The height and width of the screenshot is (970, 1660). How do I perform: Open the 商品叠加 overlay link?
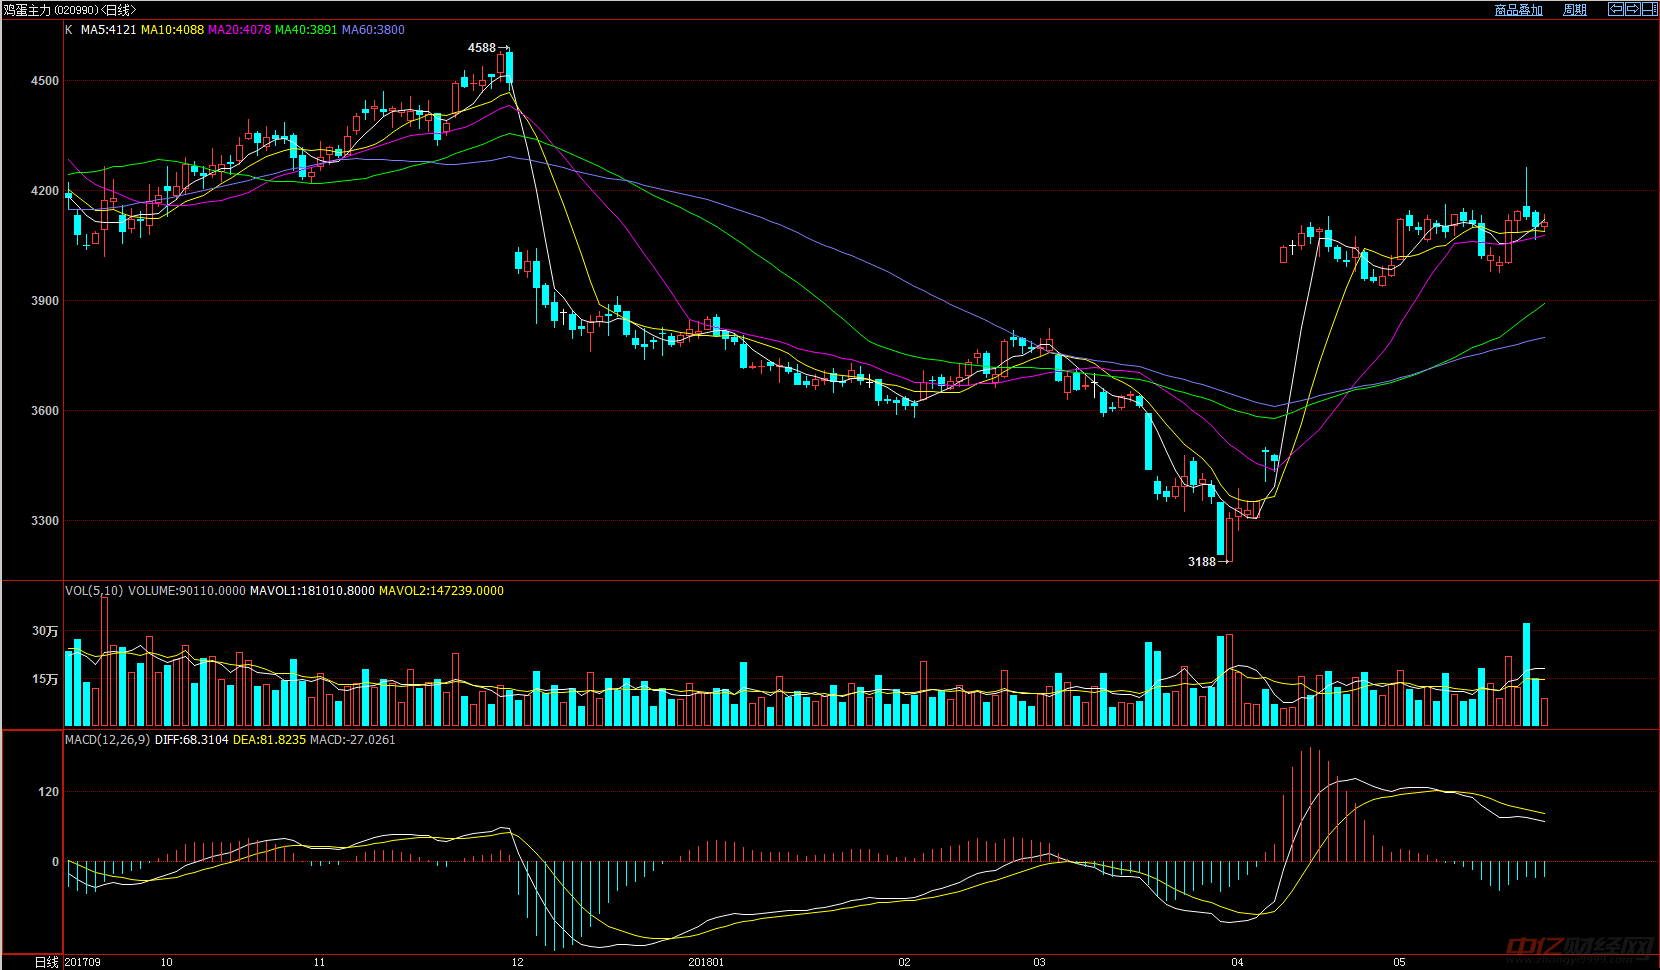[x=1518, y=10]
